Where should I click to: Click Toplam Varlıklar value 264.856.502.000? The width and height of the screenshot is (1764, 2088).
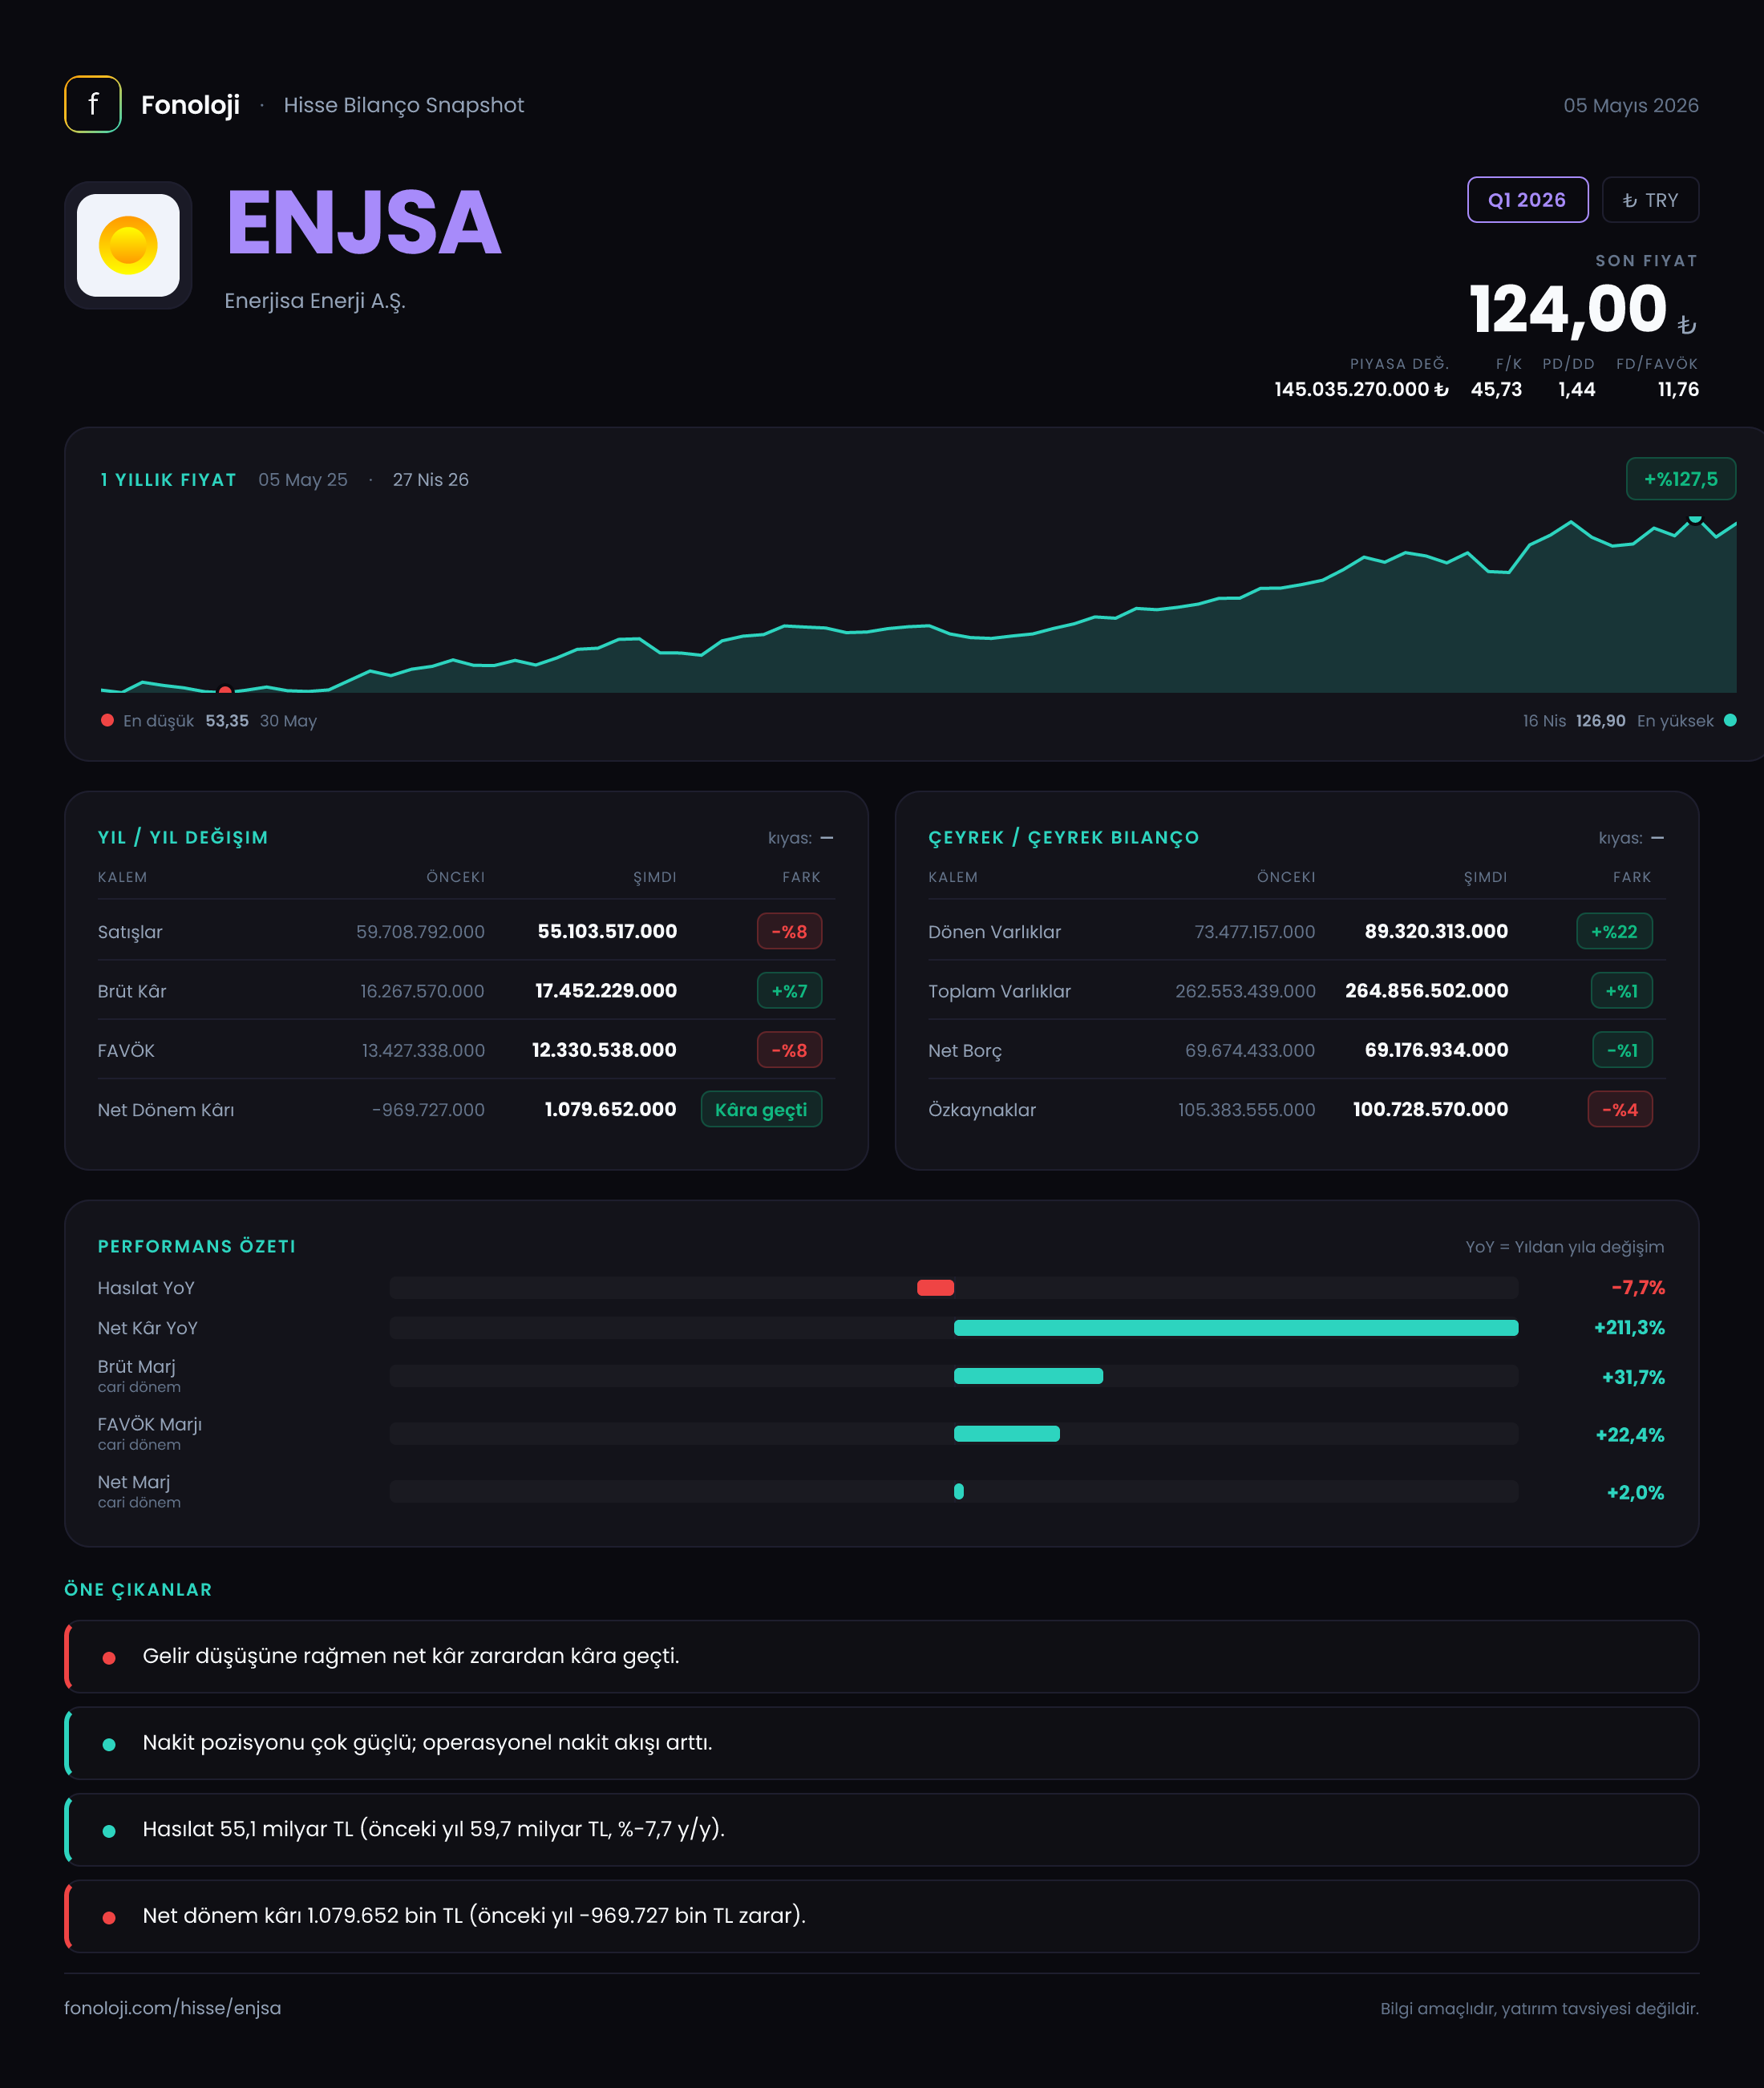point(1426,990)
